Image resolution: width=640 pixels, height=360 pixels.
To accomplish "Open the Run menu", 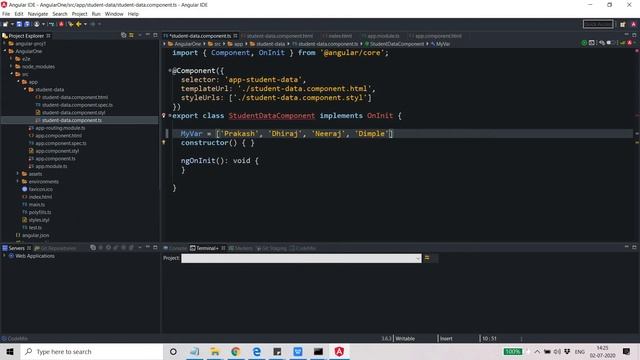I will pyautogui.click(x=96, y=14).
